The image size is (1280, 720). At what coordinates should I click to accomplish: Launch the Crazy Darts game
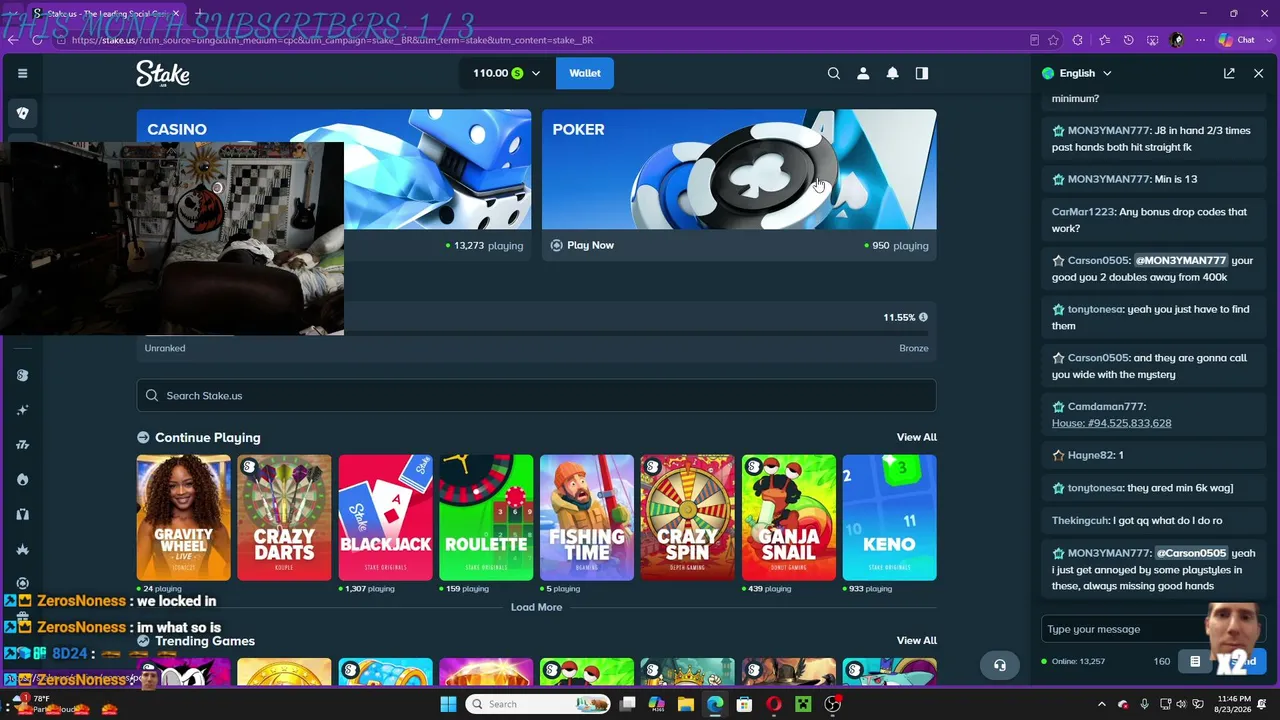tap(284, 518)
